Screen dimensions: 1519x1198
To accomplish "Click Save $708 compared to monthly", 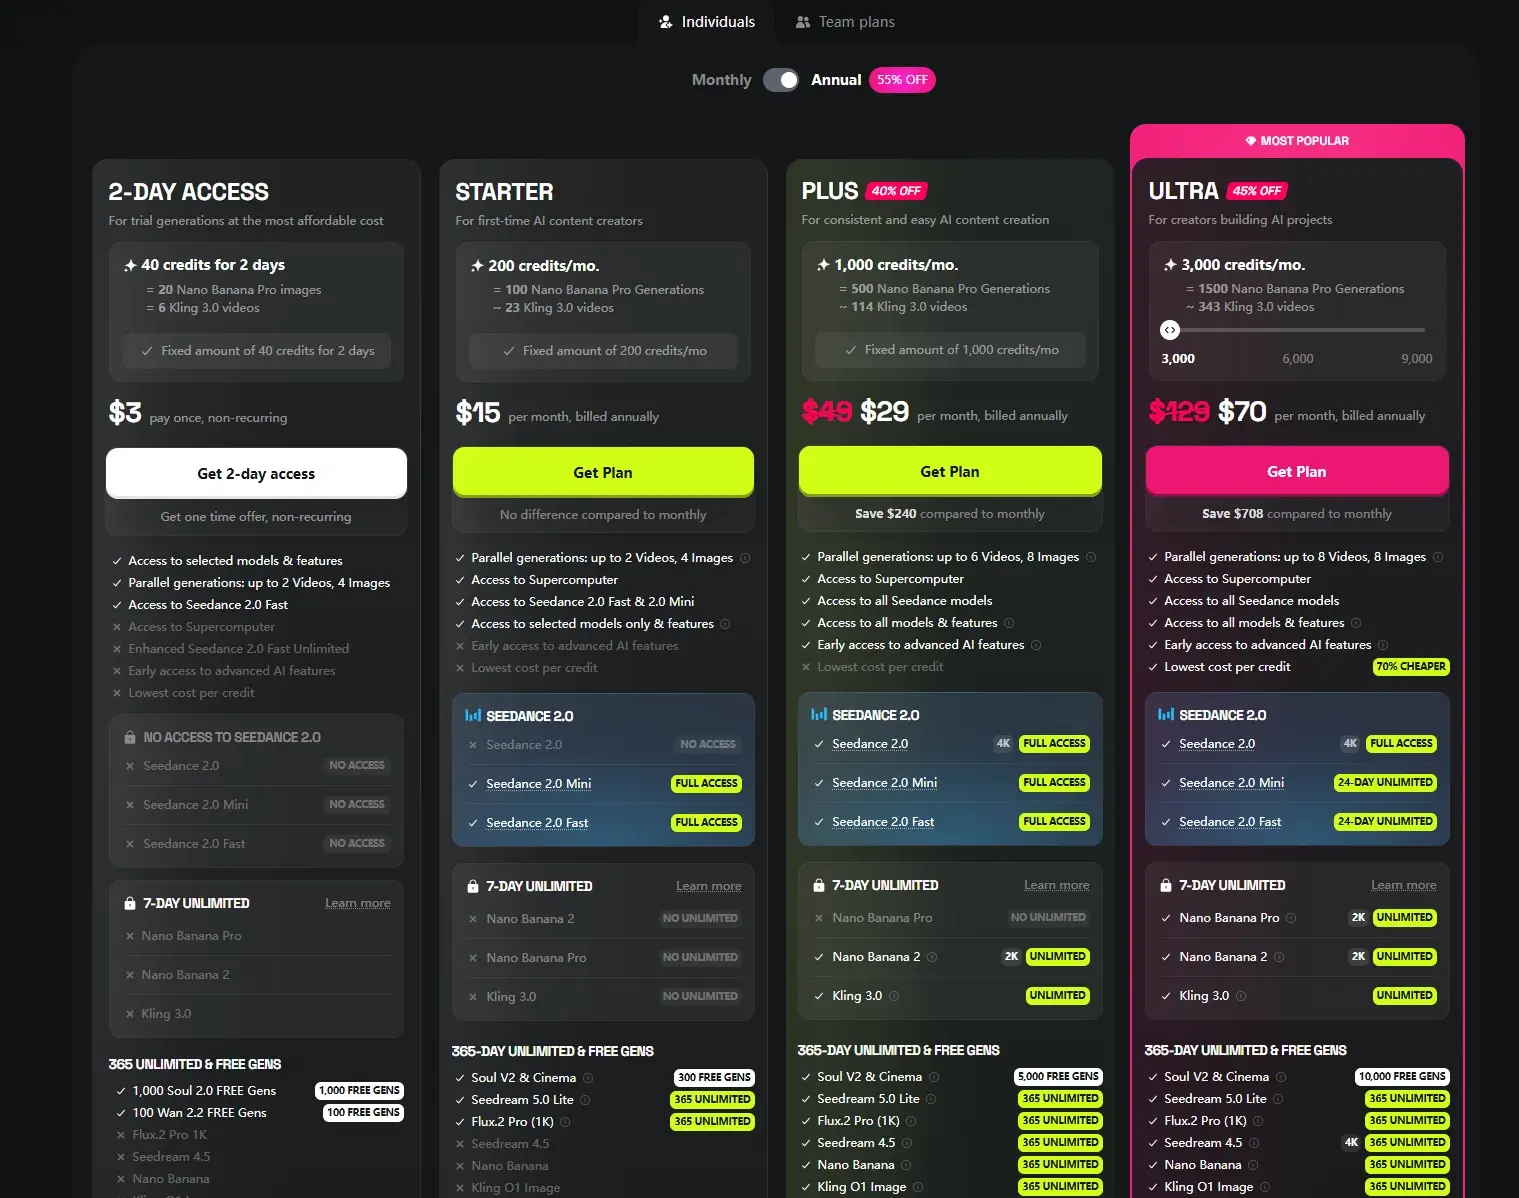I will point(1297,514).
